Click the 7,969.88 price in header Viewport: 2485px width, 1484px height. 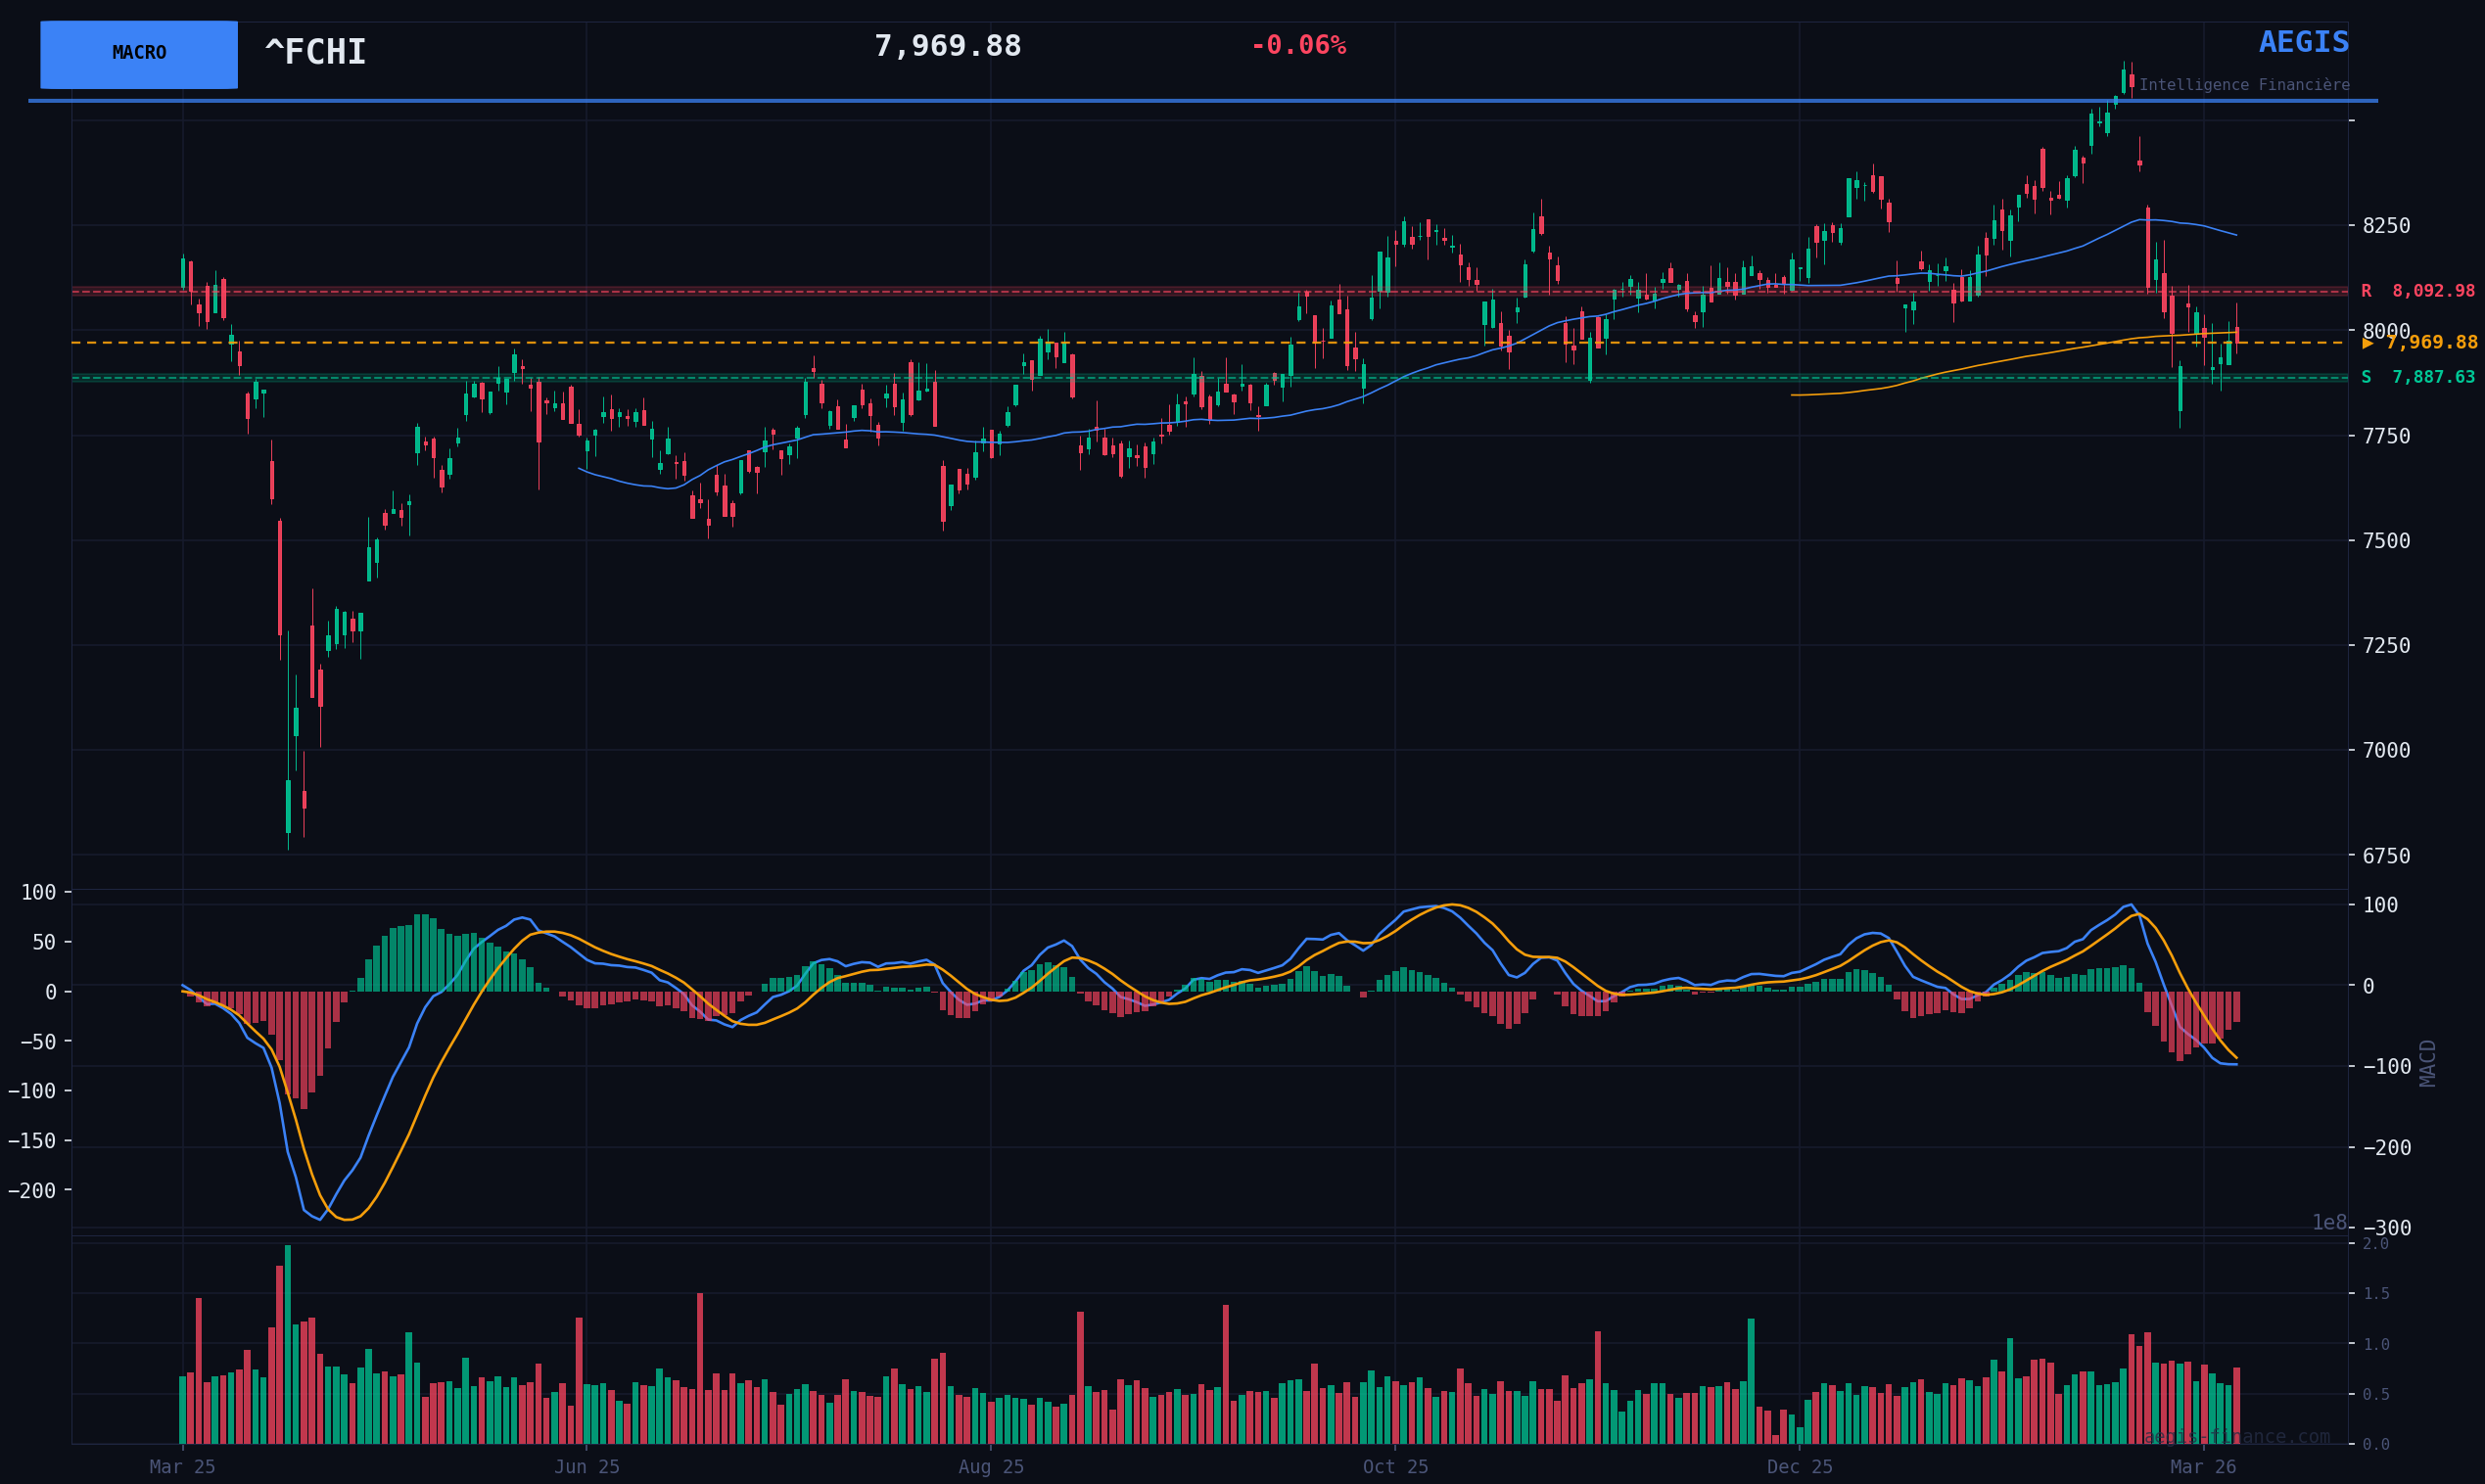pyautogui.click(x=947, y=47)
